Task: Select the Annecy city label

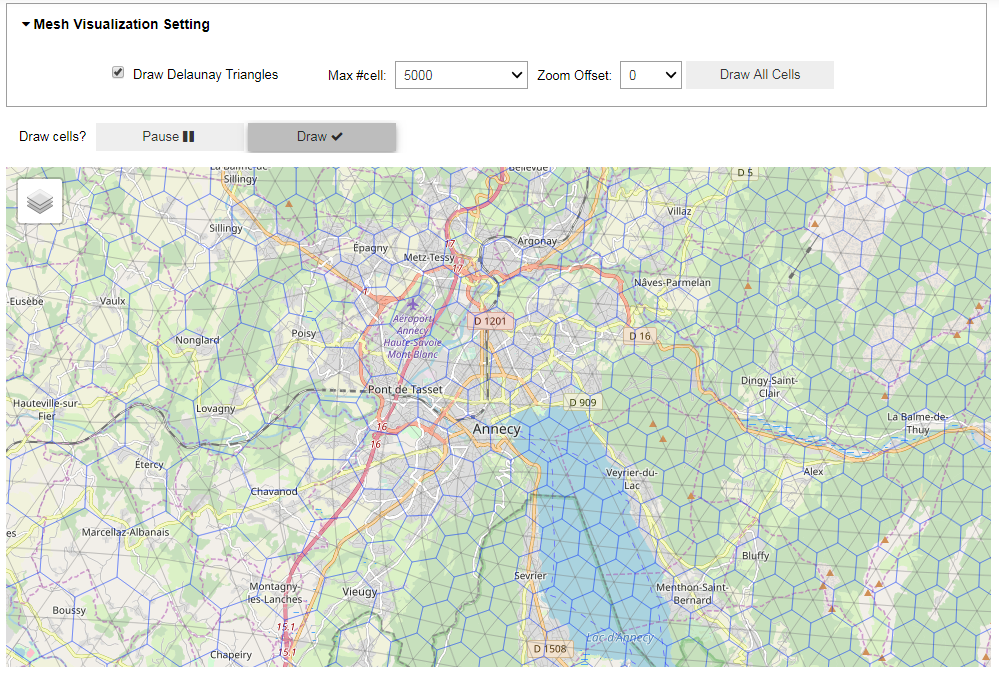Action: pyautogui.click(x=496, y=429)
